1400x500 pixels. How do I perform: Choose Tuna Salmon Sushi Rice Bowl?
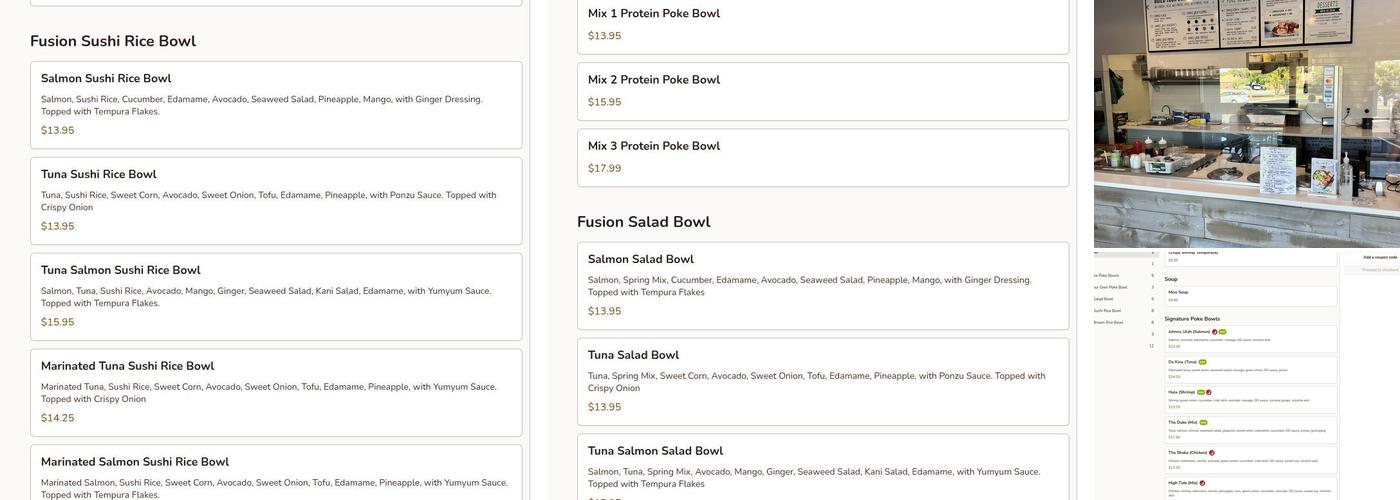[x=121, y=271]
